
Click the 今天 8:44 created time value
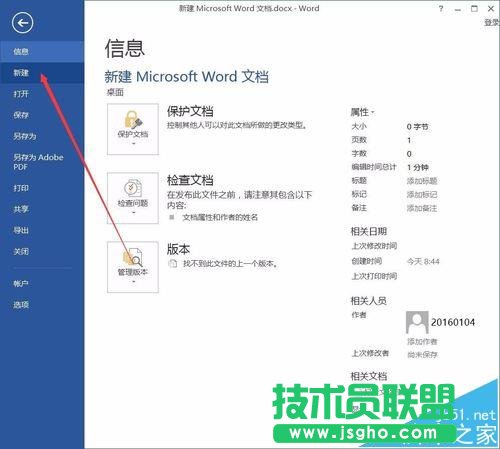click(x=423, y=262)
